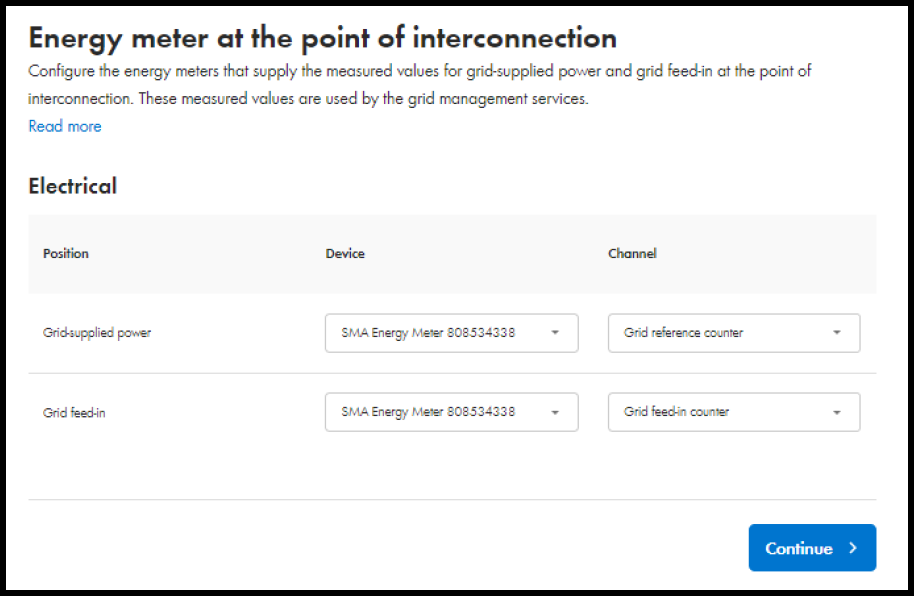Screen dimensions: 914x596
Task: Click the Position column header
Action: pyautogui.click(x=65, y=254)
